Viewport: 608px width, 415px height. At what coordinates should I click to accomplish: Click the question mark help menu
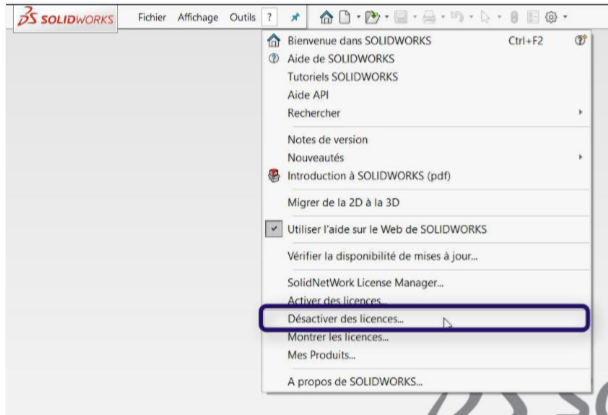269,17
